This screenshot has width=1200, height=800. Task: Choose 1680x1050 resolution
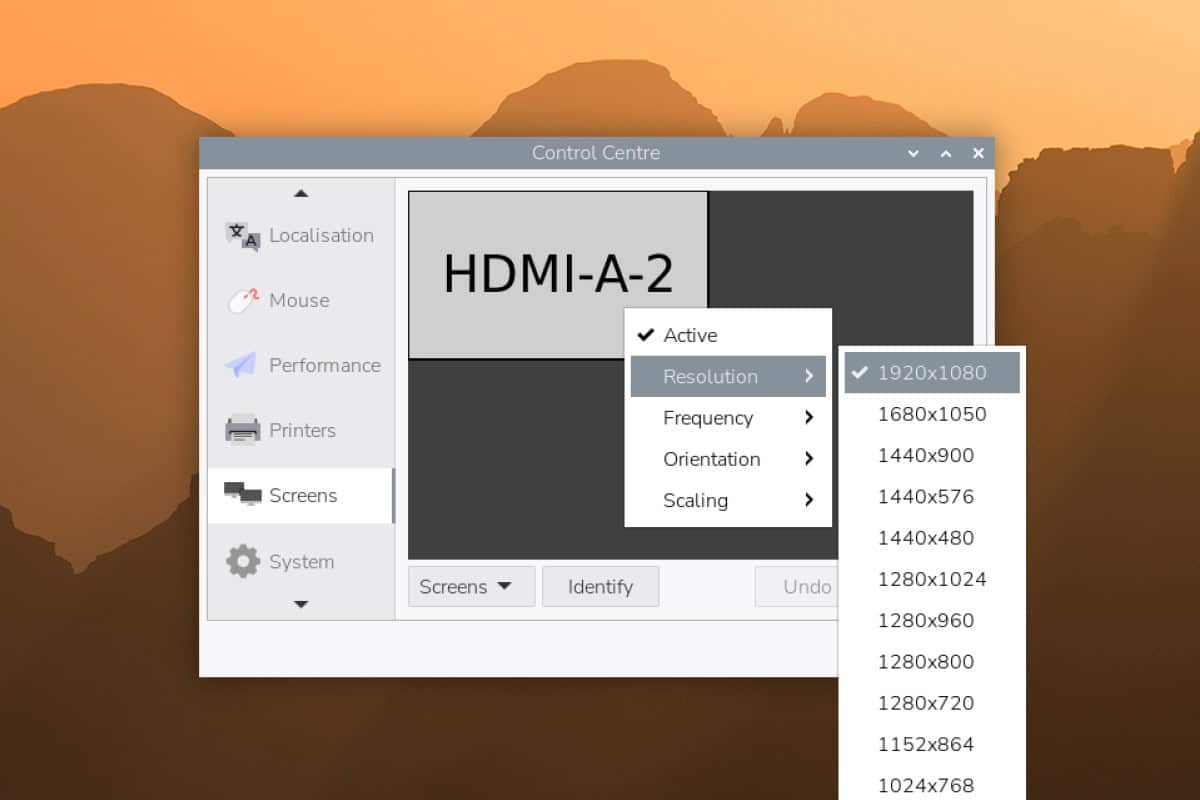[931, 414]
